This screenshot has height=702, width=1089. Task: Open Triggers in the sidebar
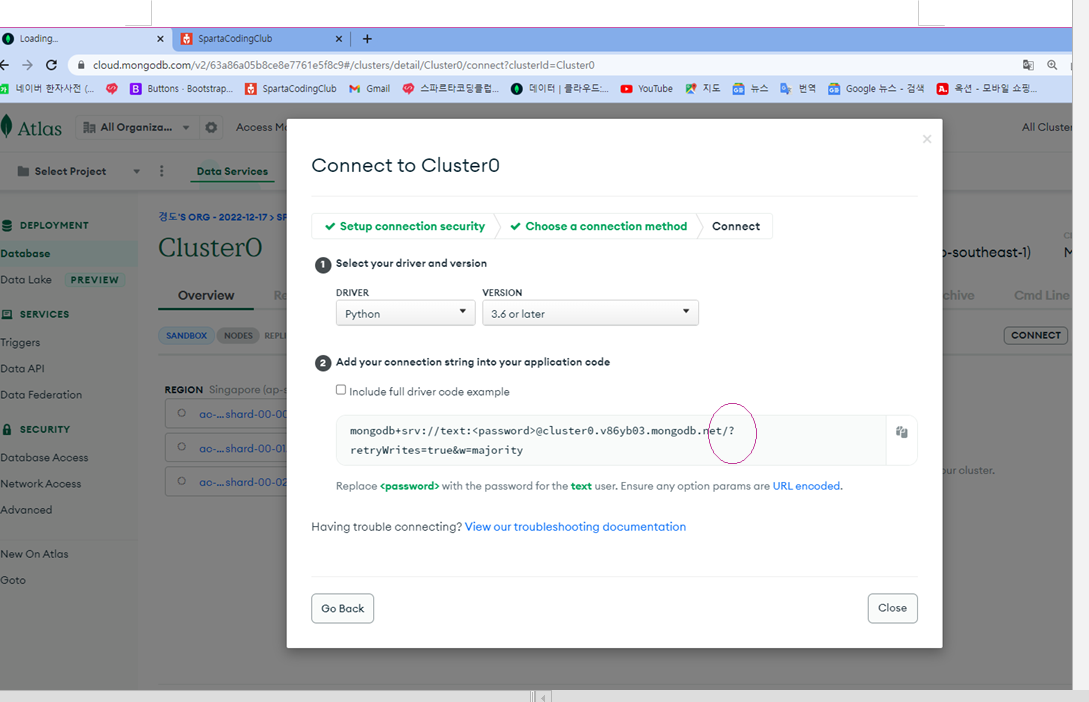coord(20,342)
